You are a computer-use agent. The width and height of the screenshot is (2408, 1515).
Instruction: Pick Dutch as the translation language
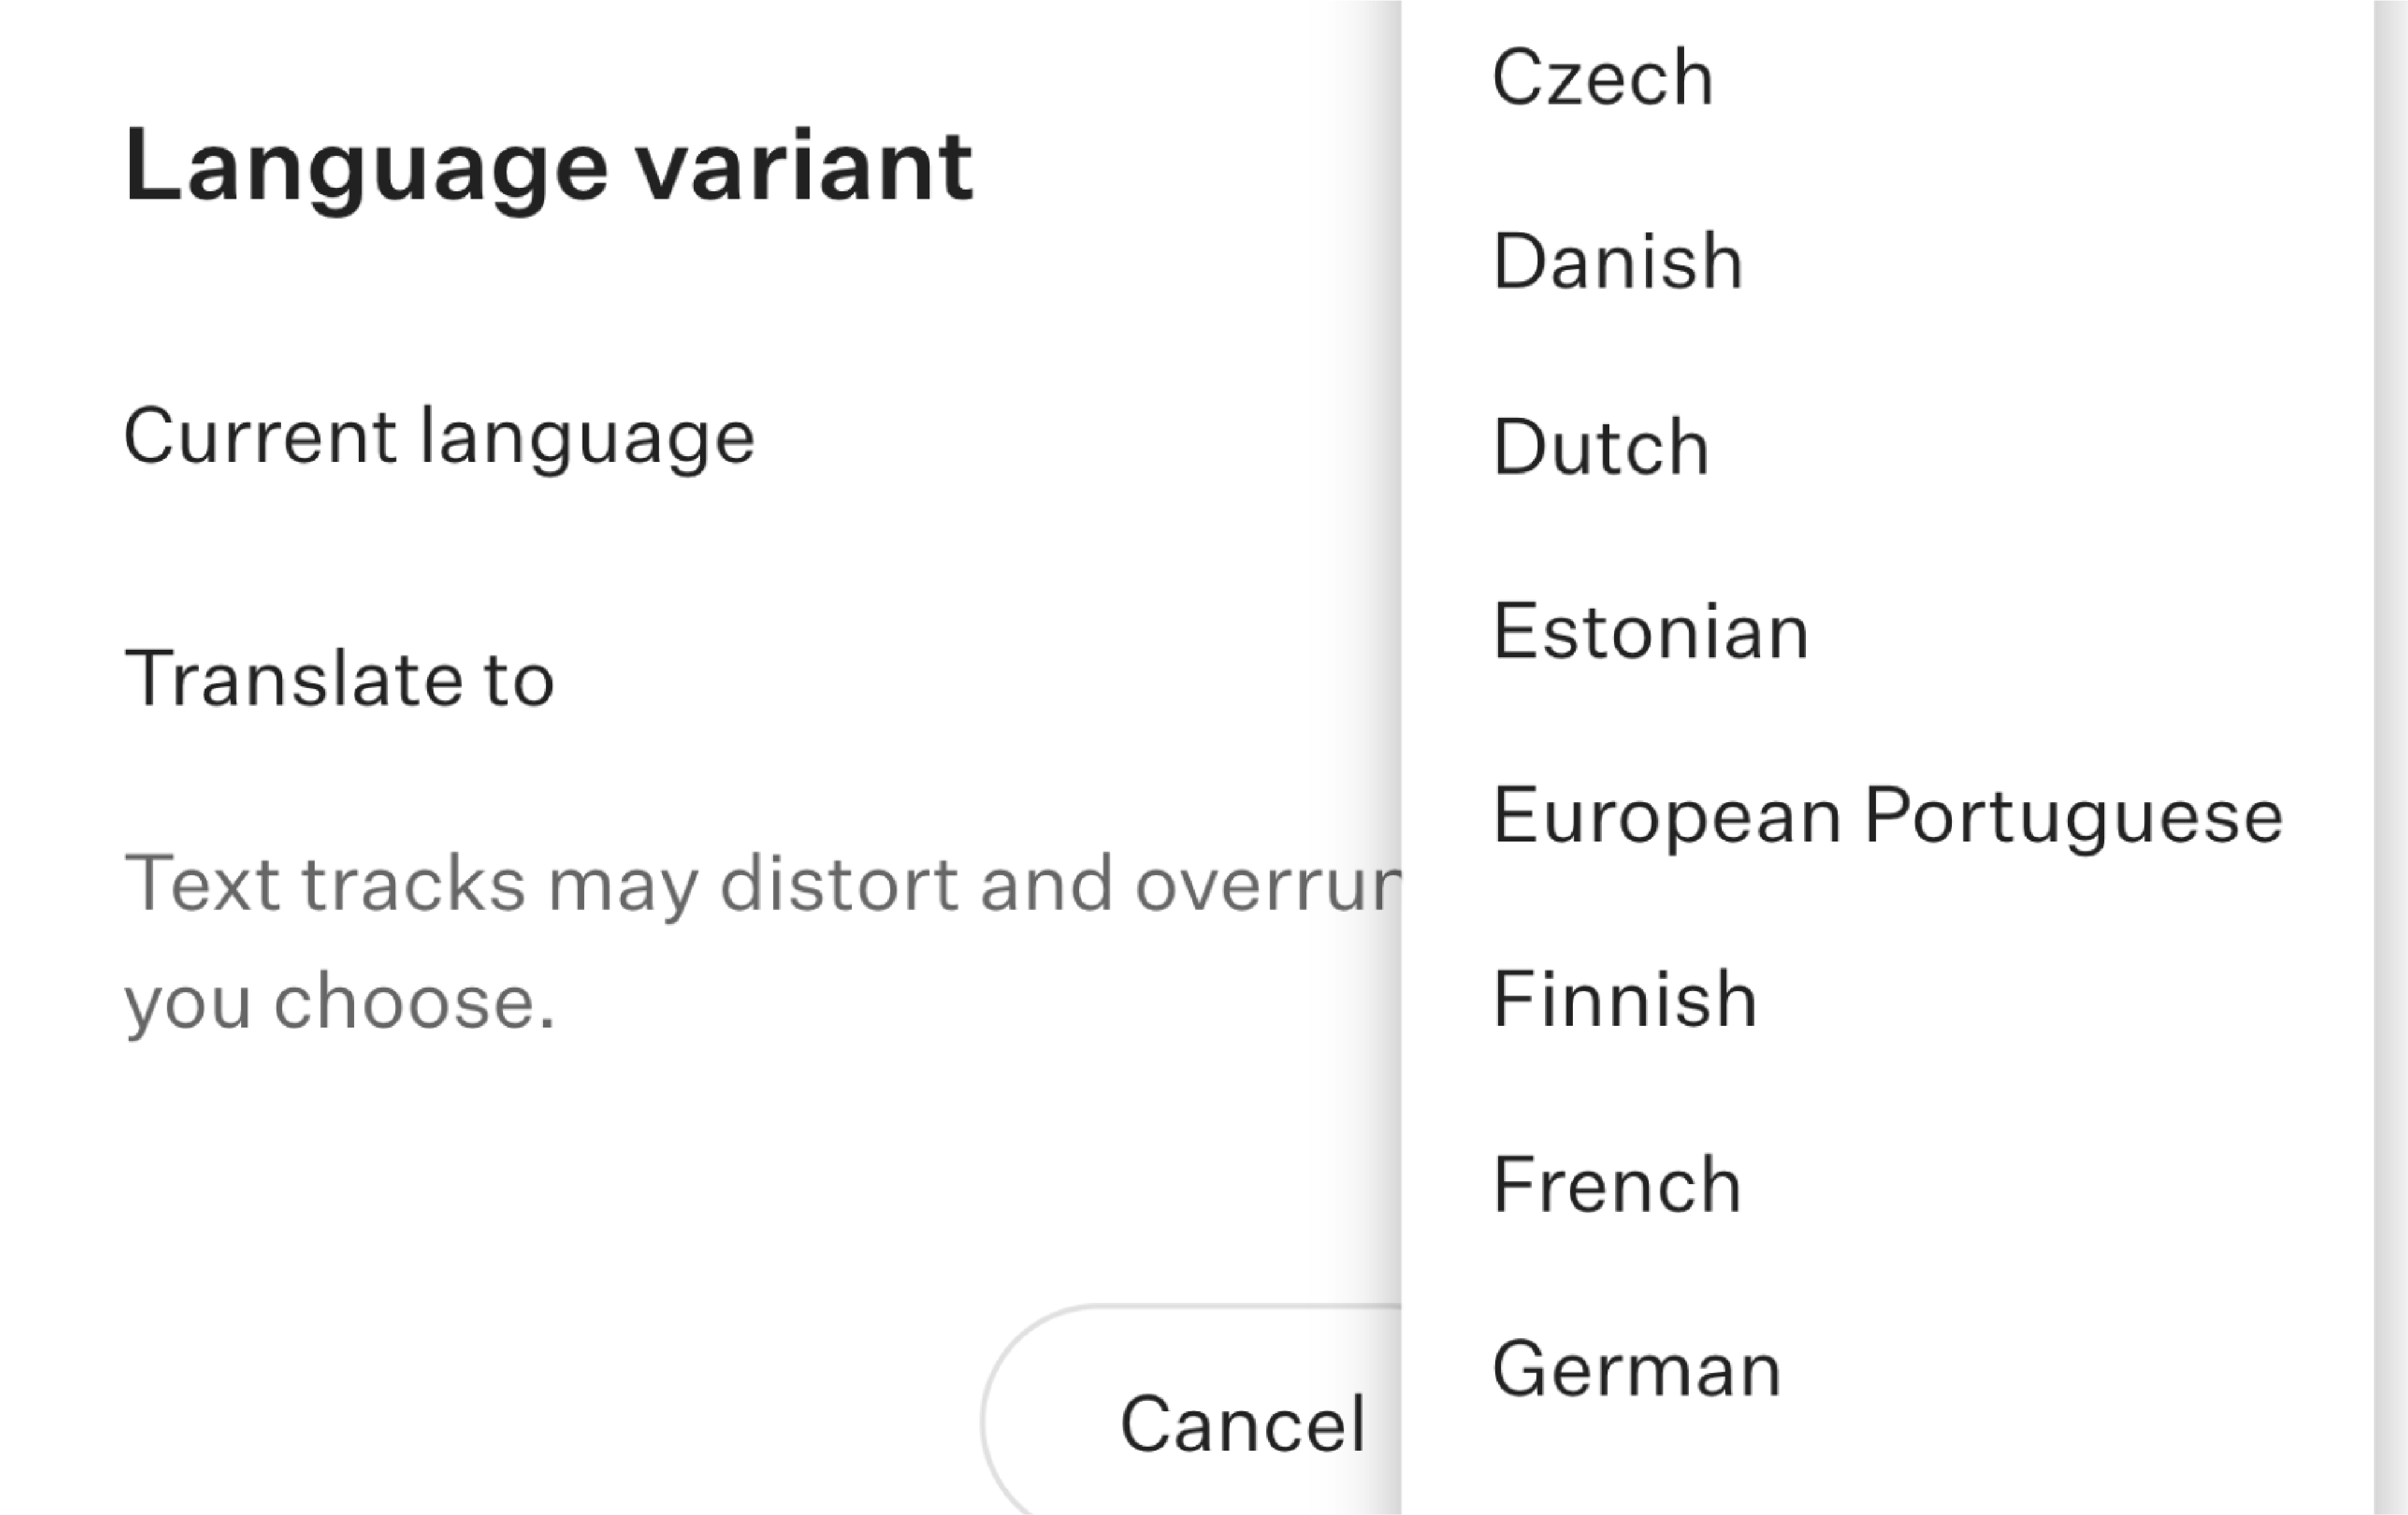[x=1887, y=446]
